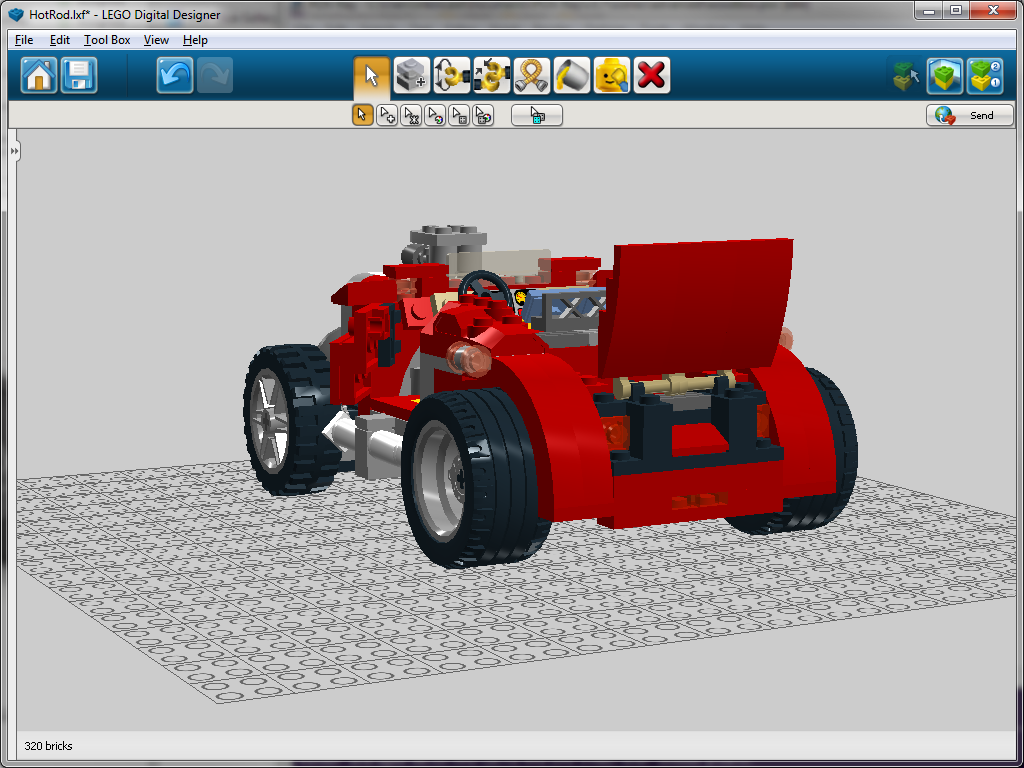This screenshot has width=1024, height=768.
Task: Open the Paint bucket tool
Action: tap(571, 75)
